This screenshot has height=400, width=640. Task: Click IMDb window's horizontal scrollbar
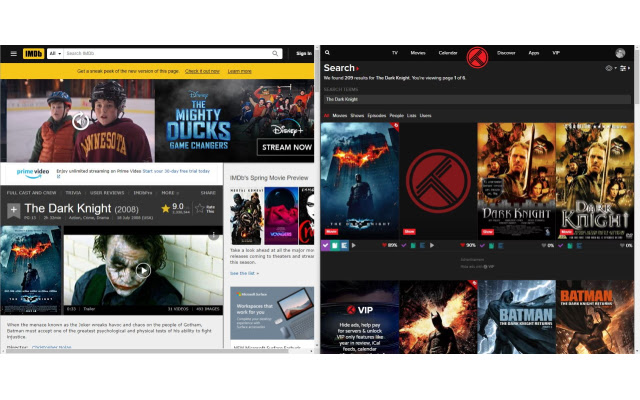coord(147,351)
